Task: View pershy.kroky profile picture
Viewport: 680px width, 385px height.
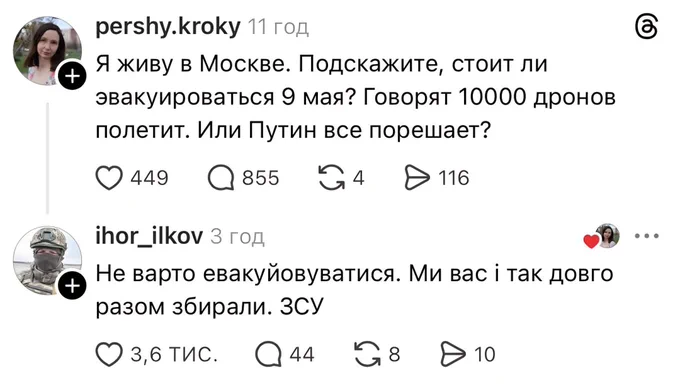Action: coord(47,51)
